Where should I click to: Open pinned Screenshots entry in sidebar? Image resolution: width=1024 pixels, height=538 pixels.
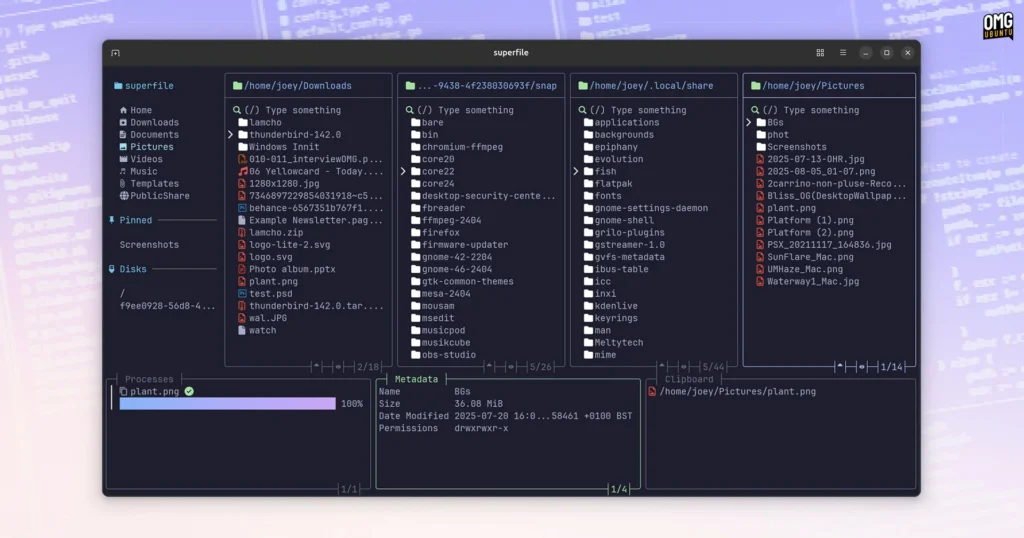tap(149, 245)
